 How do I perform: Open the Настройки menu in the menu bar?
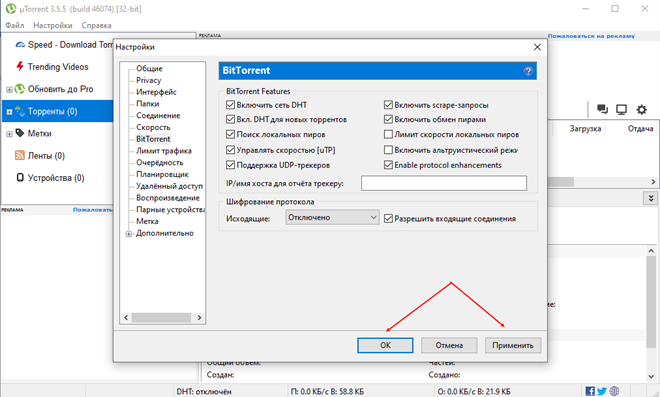click(53, 25)
